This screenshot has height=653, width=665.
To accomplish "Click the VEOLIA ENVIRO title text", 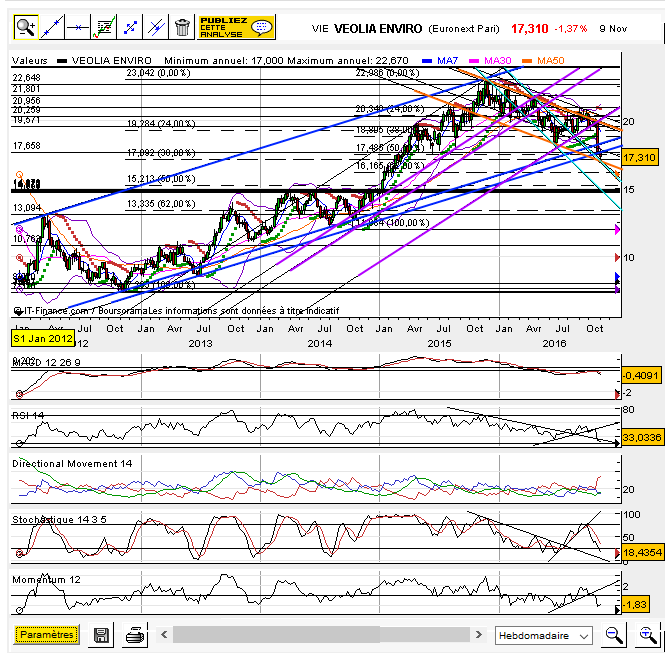I will 378,28.
